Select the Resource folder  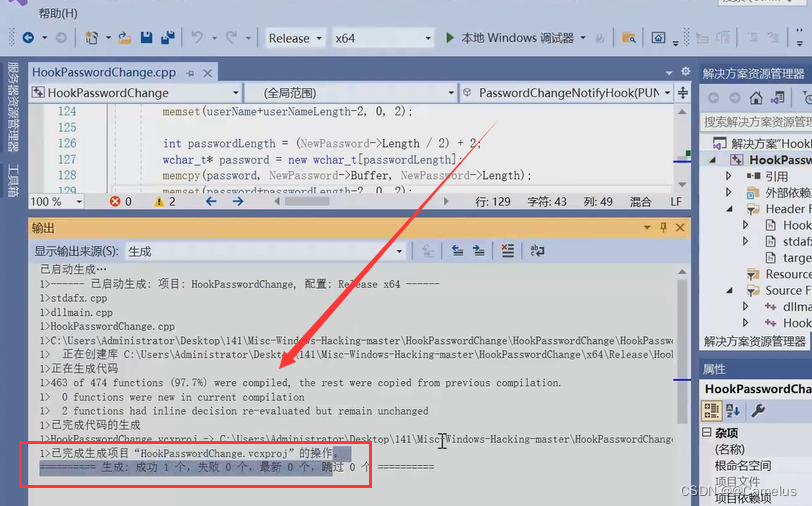tap(779, 274)
